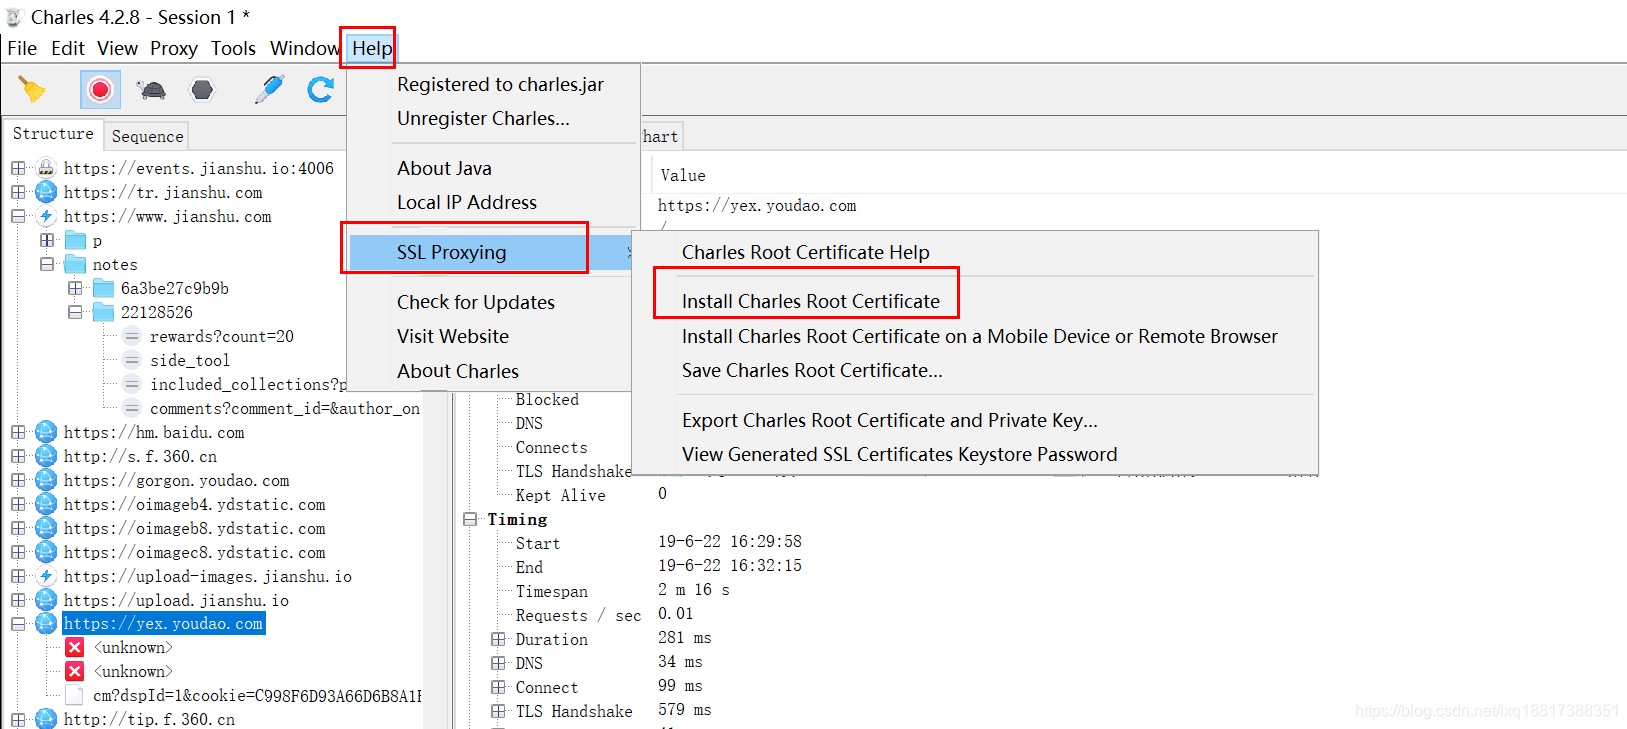Image resolution: width=1627 pixels, height=729 pixels.
Task: Collapse the yex.youdao.com node
Action: (18, 624)
